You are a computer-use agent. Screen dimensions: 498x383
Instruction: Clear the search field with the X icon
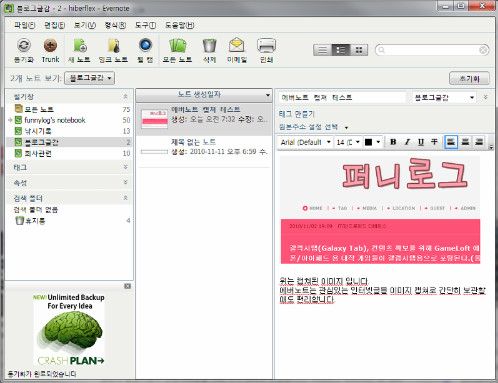[x=483, y=50]
